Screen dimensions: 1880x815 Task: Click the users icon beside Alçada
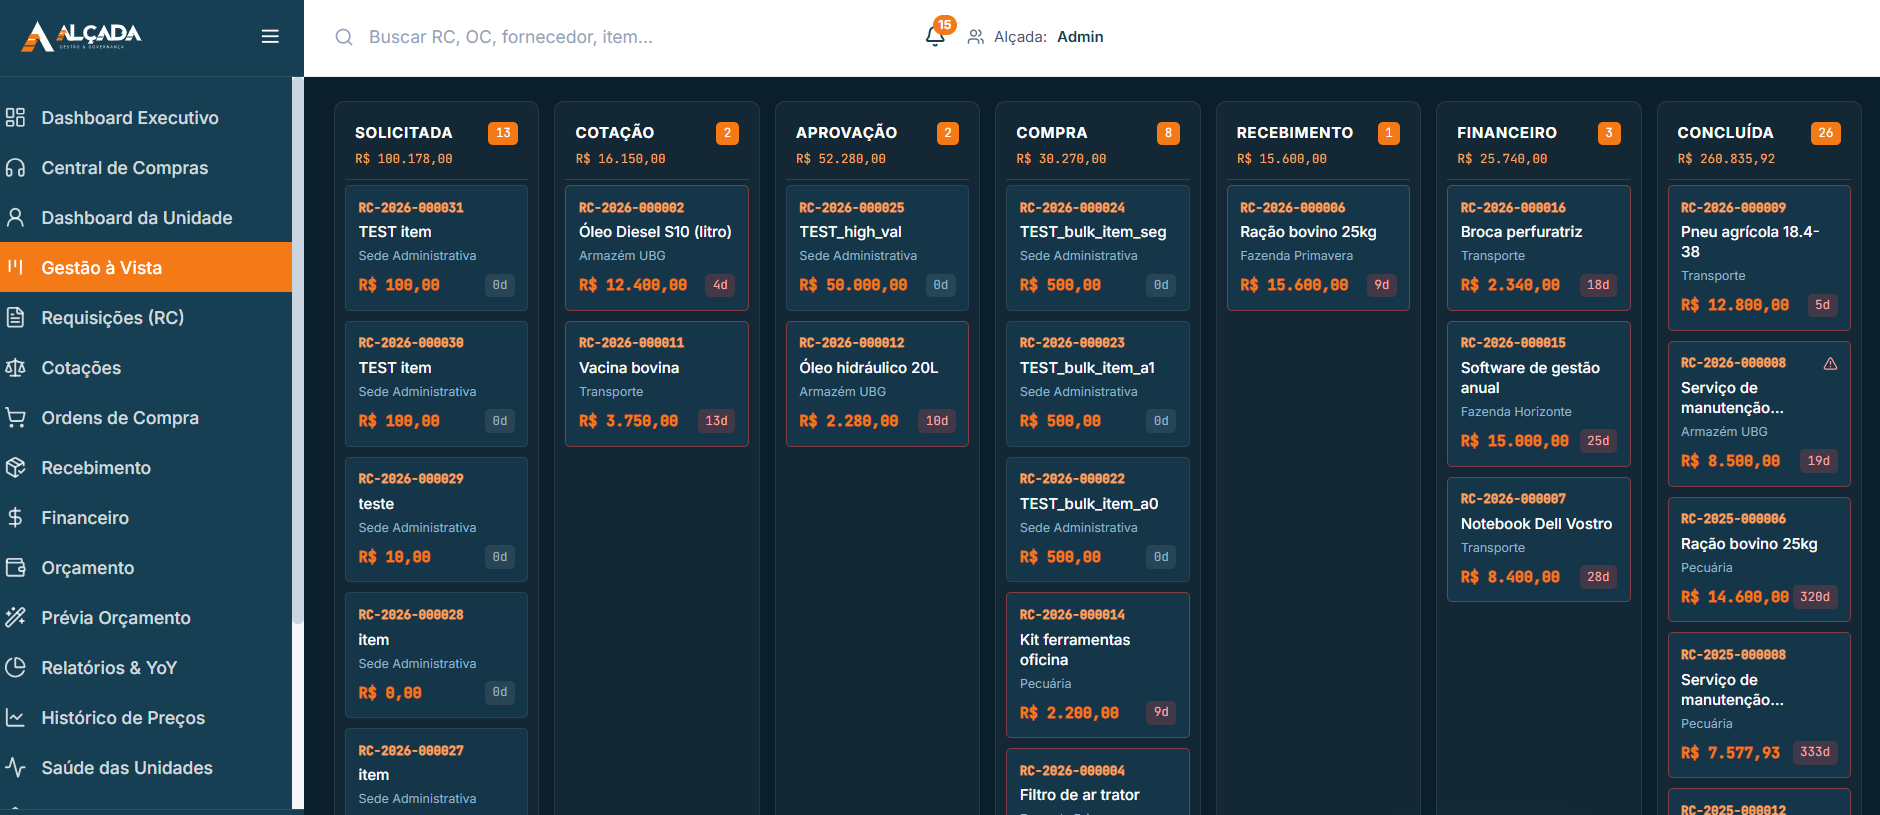[x=976, y=37]
